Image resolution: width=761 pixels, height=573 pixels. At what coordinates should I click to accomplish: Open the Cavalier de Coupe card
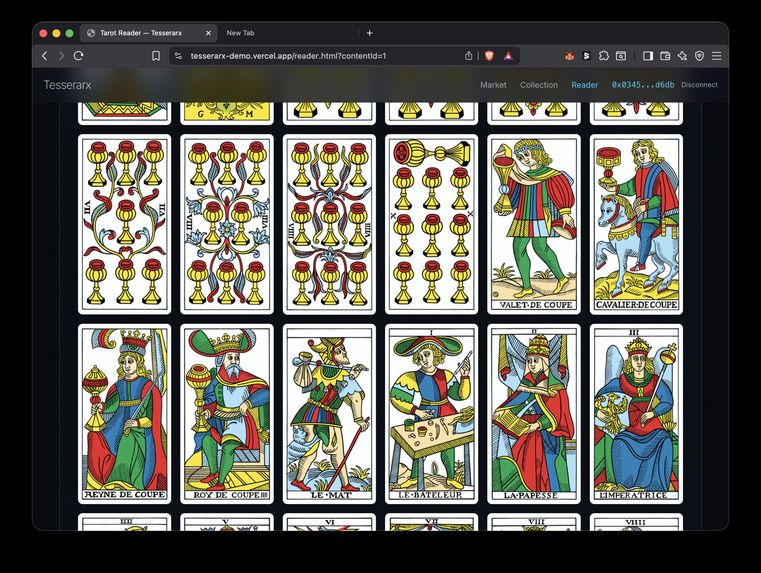[x=636, y=224]
